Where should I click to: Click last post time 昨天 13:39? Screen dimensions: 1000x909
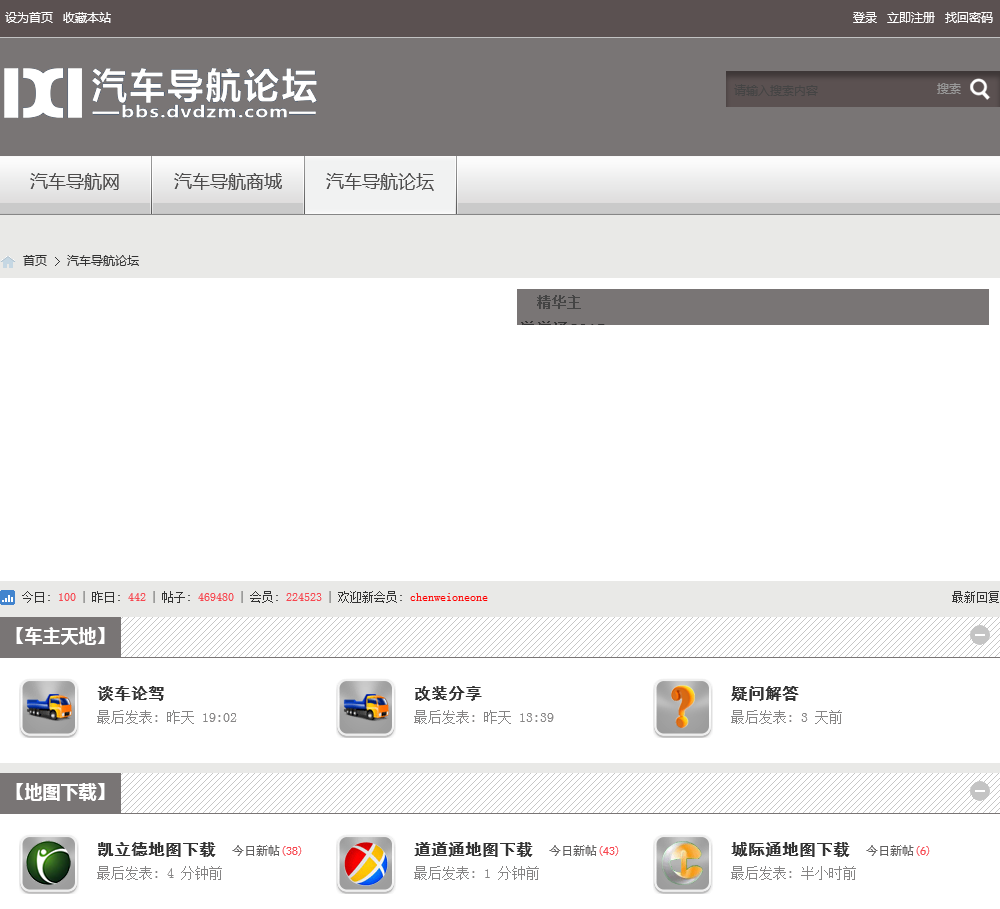[518, 718]
